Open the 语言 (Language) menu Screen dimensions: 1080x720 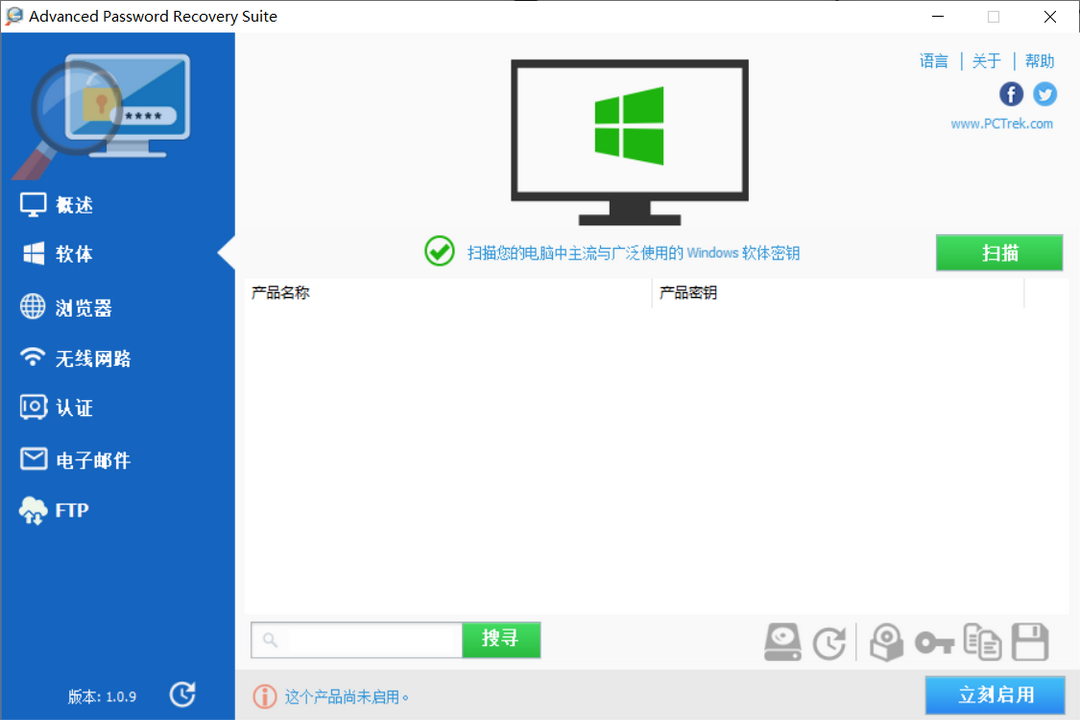click(x=933, y=60)
